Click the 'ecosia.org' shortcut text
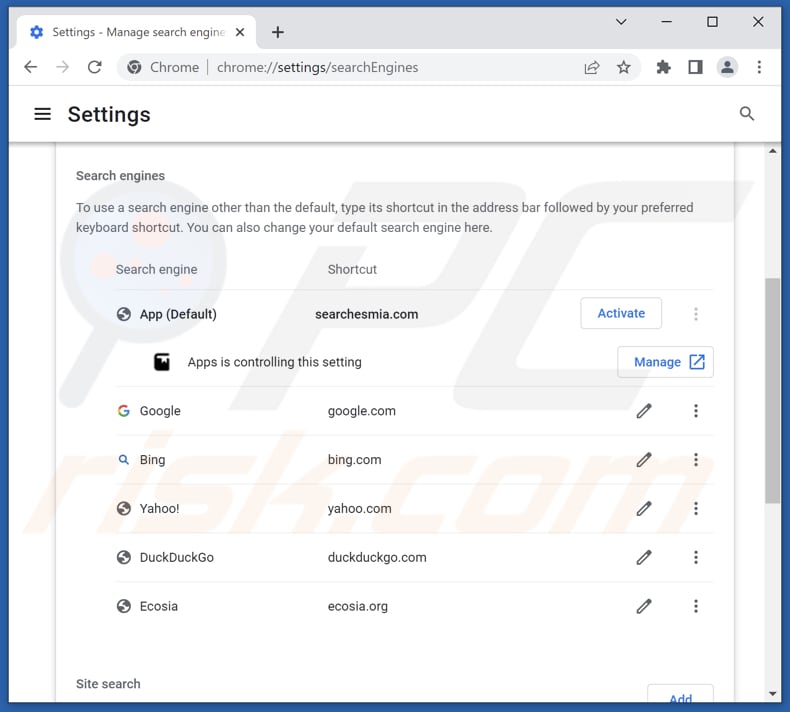The height and width of the screenshot is (712, 790). pos(358,606)
